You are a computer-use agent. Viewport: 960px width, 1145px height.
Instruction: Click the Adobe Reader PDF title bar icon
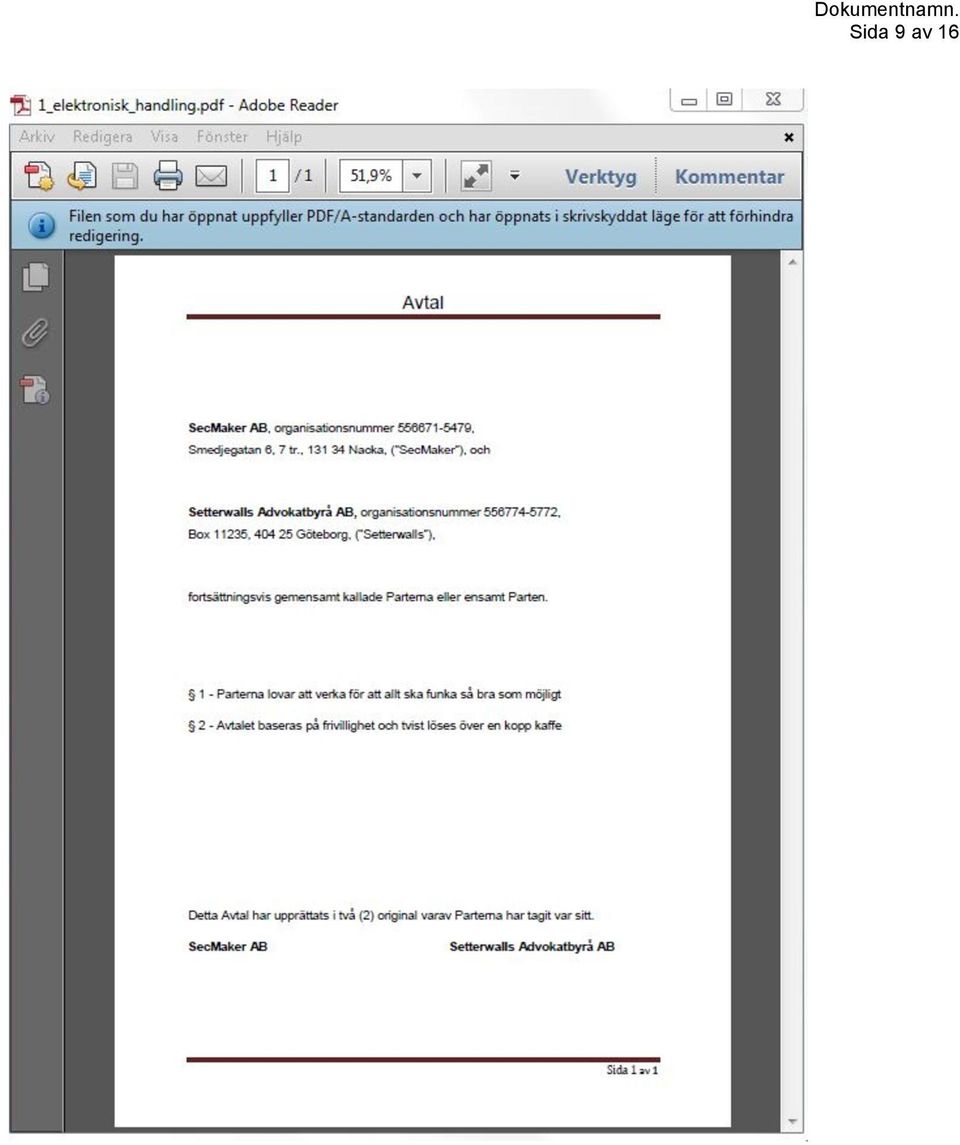click(21, 105)
